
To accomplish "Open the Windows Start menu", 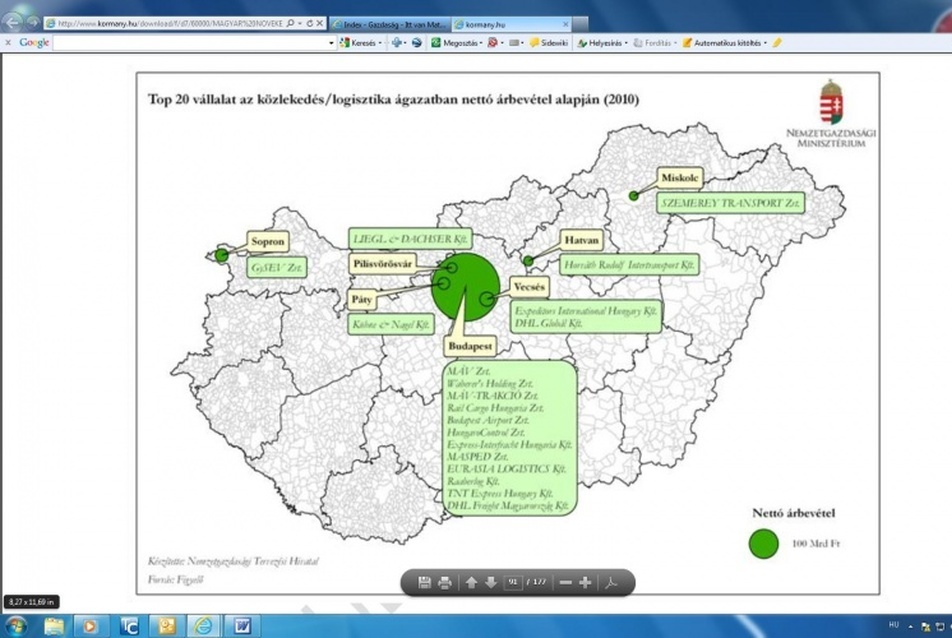I will click(x=15, y=626).
